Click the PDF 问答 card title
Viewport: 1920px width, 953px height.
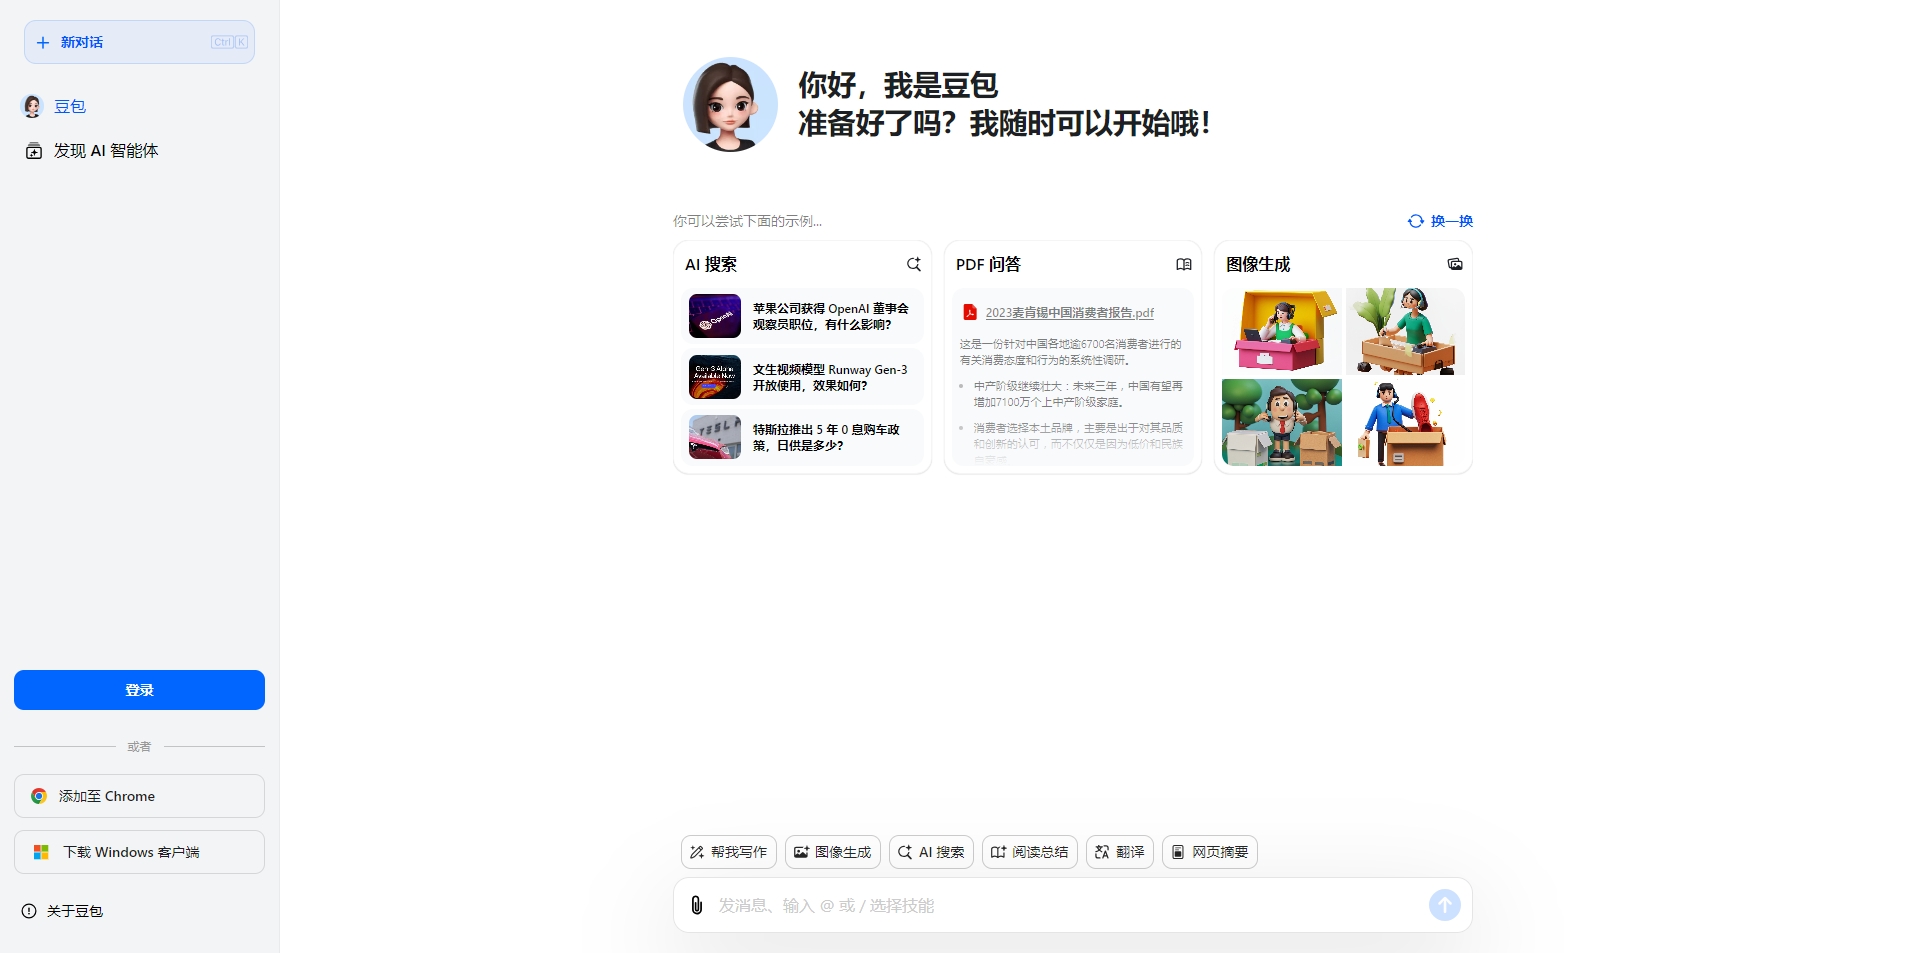point(988,264)
